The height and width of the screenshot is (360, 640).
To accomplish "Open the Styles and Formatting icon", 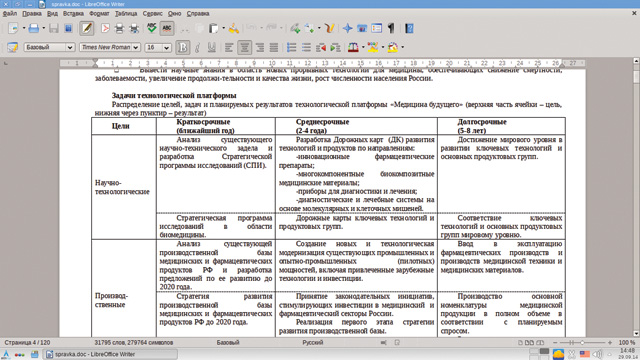I will coord(12,47).
